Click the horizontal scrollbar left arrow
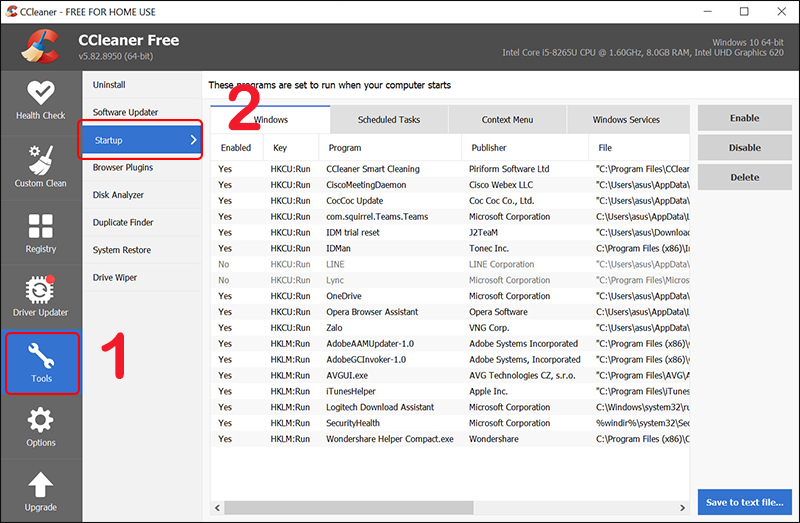This screenshot has height=523, width=800. coord(218,508)
